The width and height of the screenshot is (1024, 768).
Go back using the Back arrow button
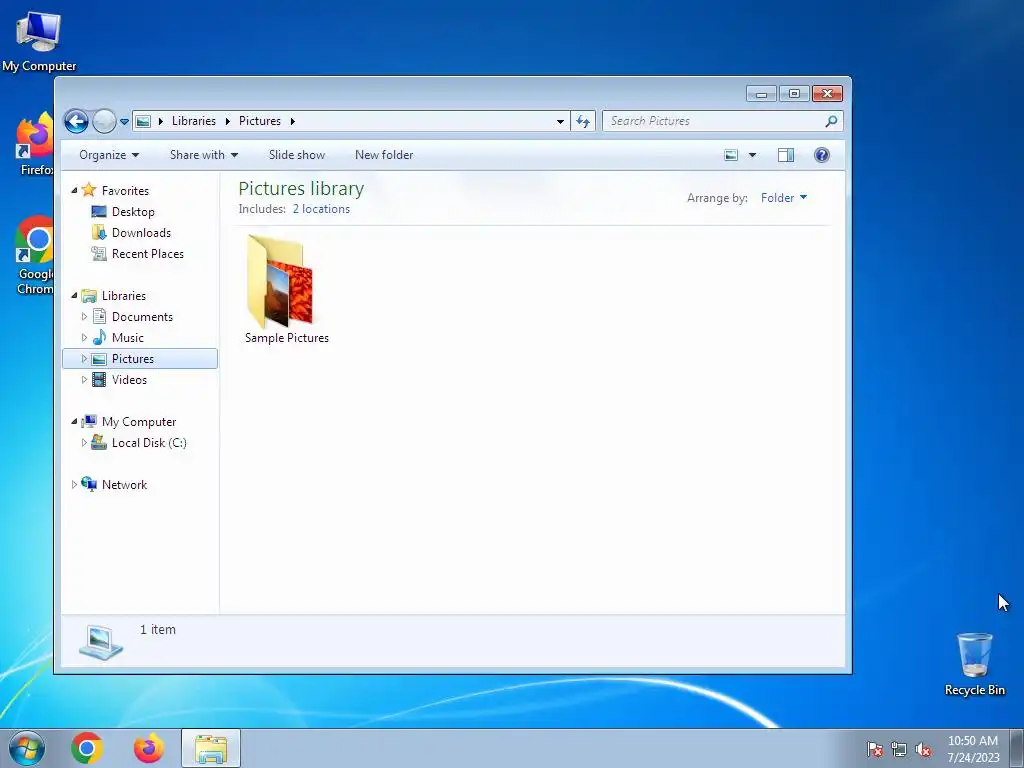(x=76, y=121)
